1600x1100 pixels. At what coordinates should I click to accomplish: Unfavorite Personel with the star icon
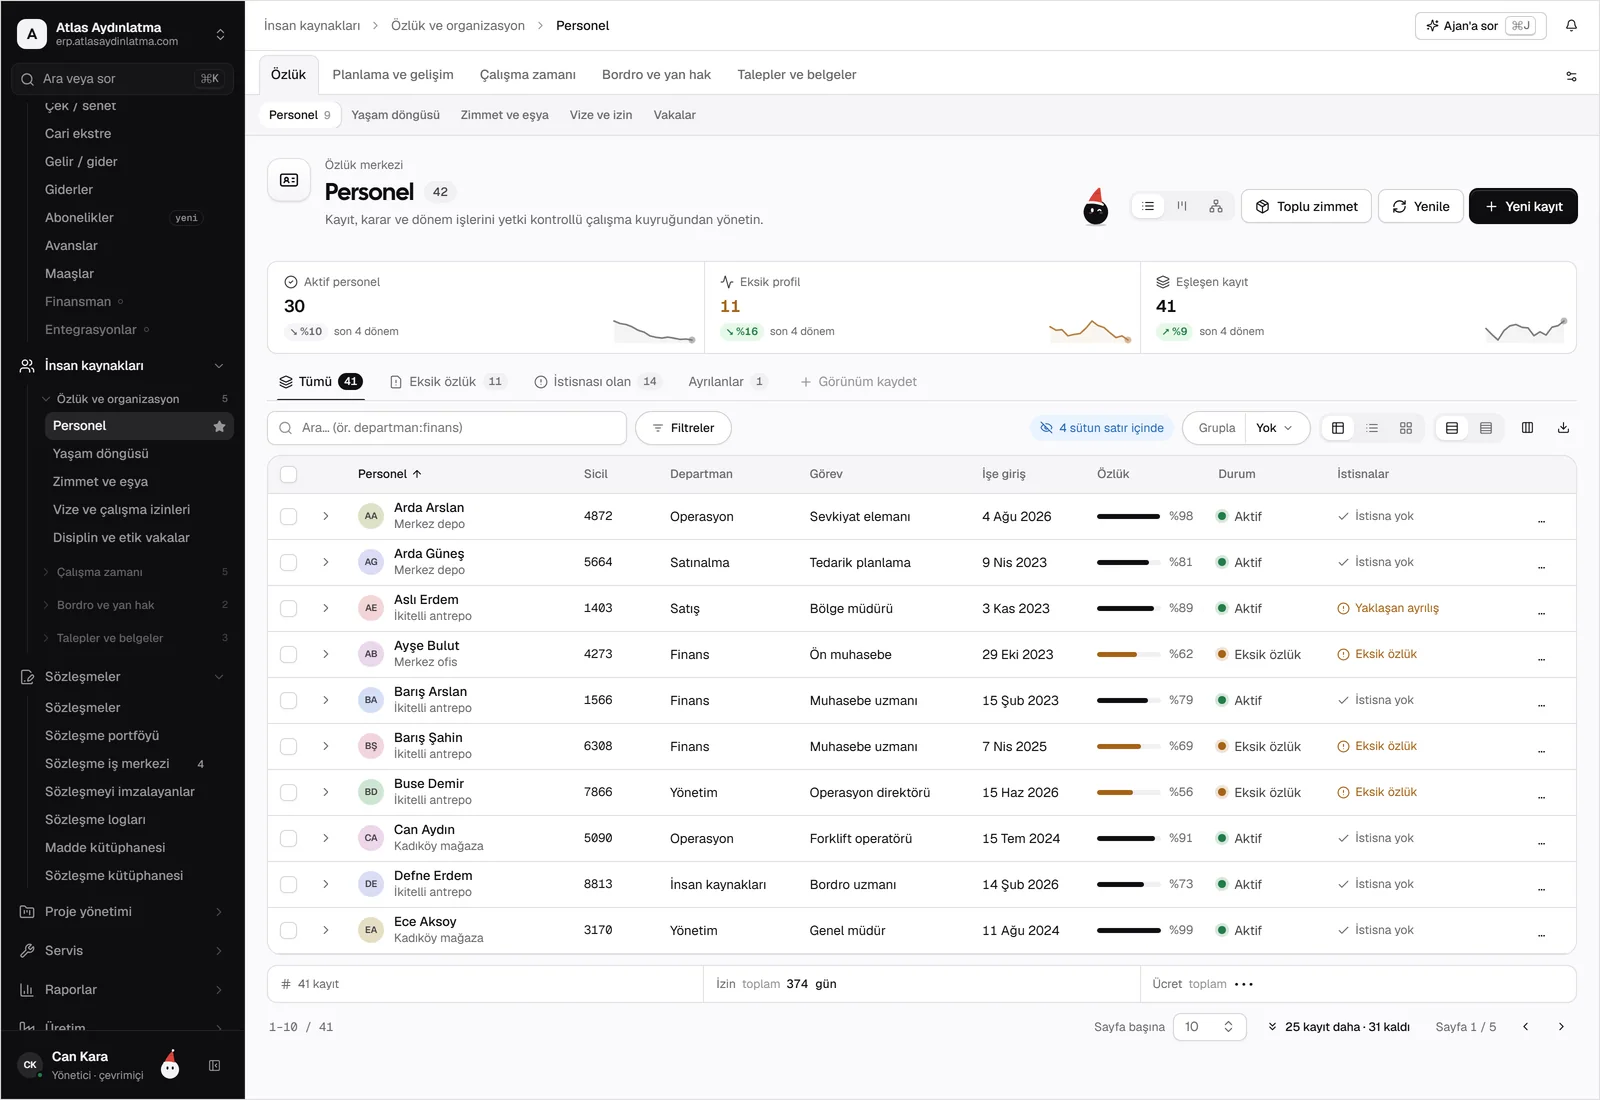coord(219,426)
